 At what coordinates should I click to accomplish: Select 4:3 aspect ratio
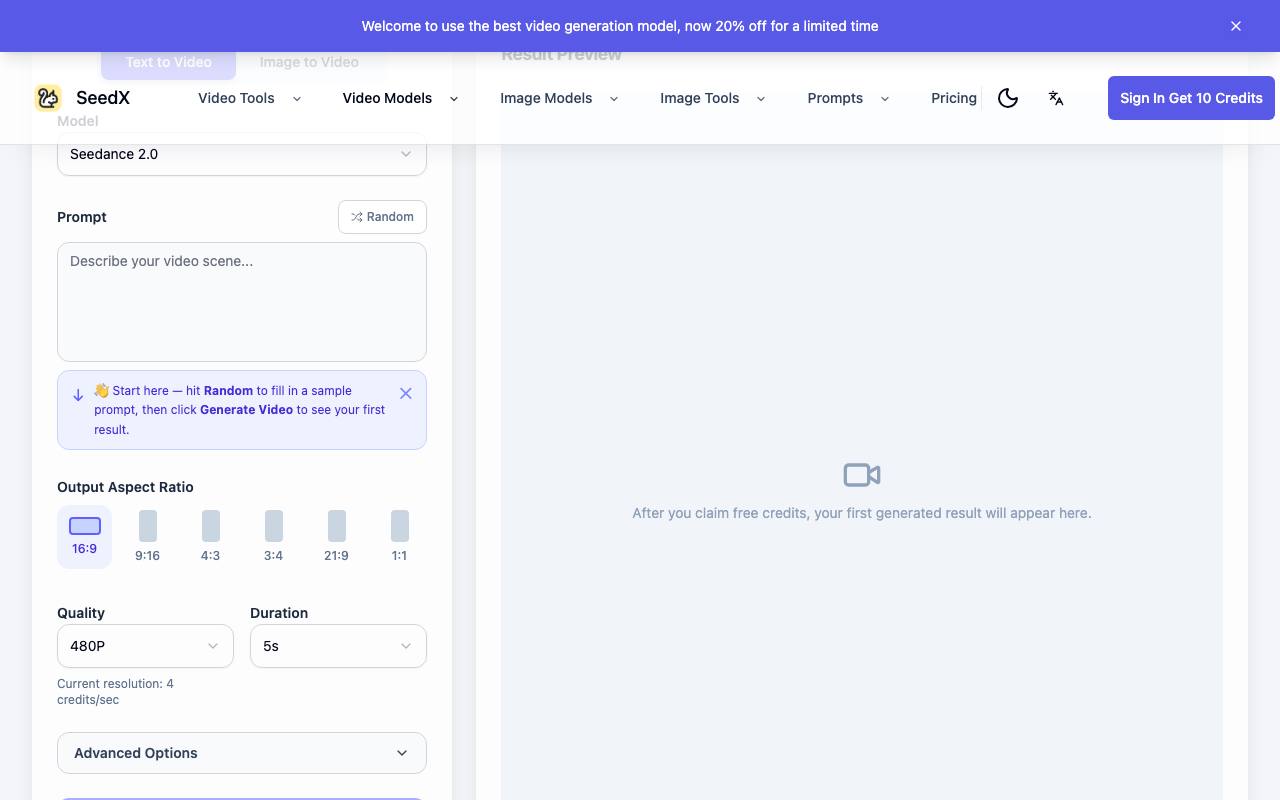tap(210, 537)
